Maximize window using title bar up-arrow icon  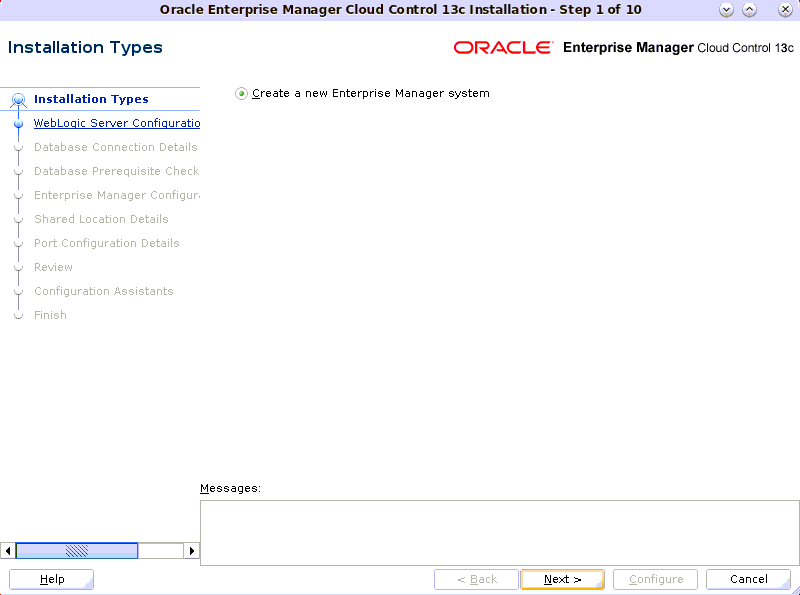click(749, 10)
